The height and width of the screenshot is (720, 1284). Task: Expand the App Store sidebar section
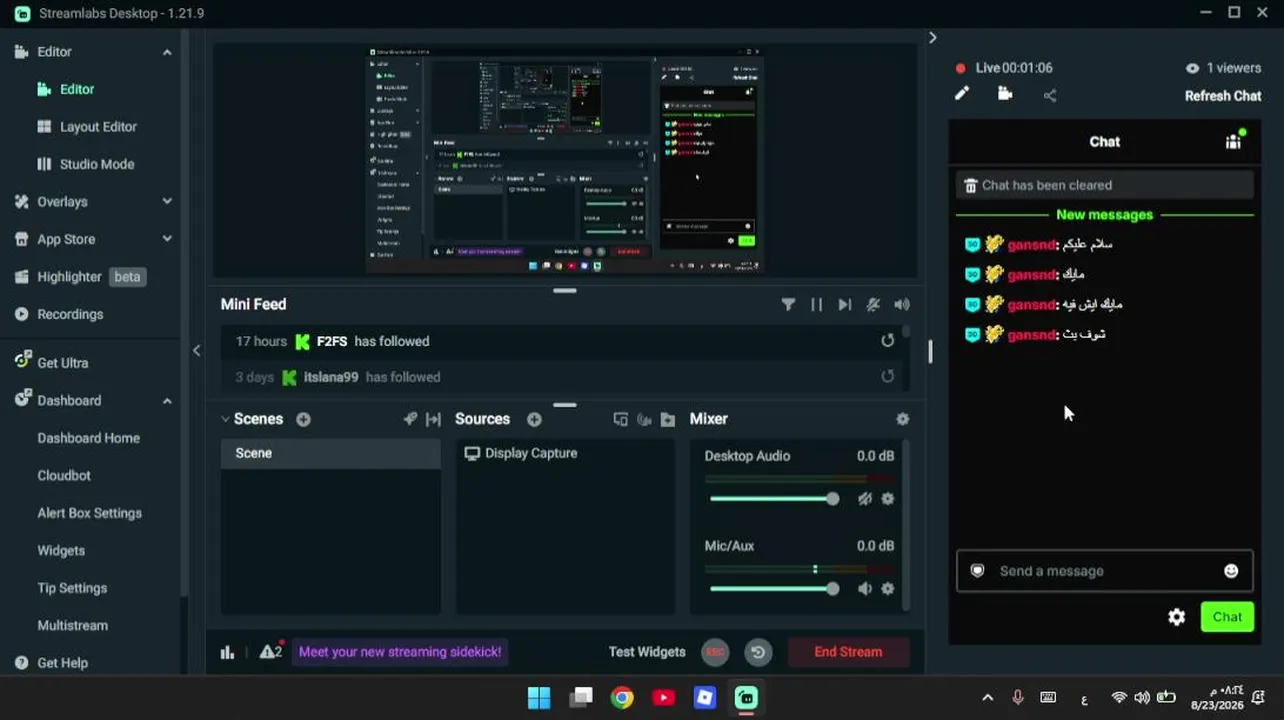(x=167, y=239)
